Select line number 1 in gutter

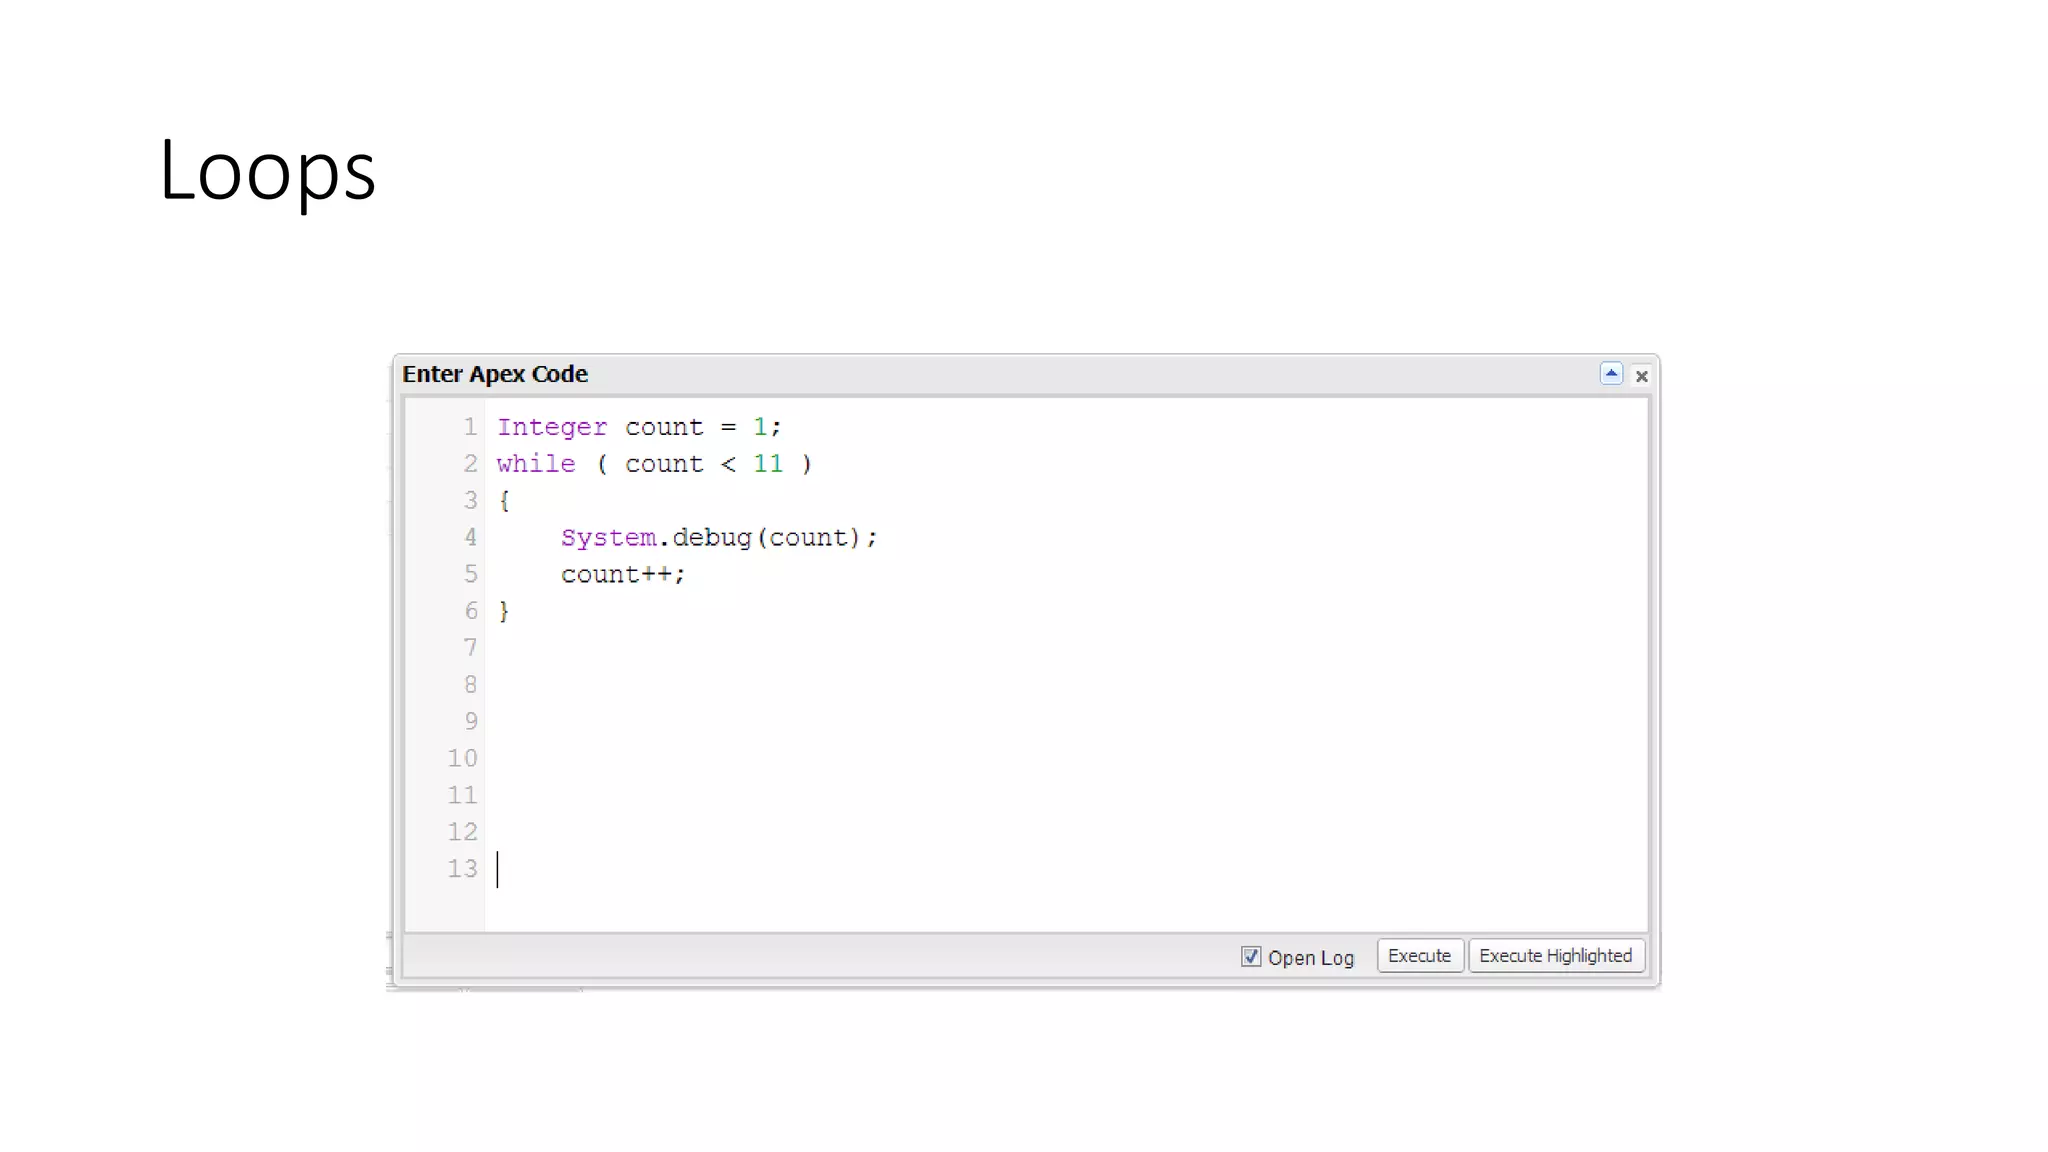pos(470,427)
